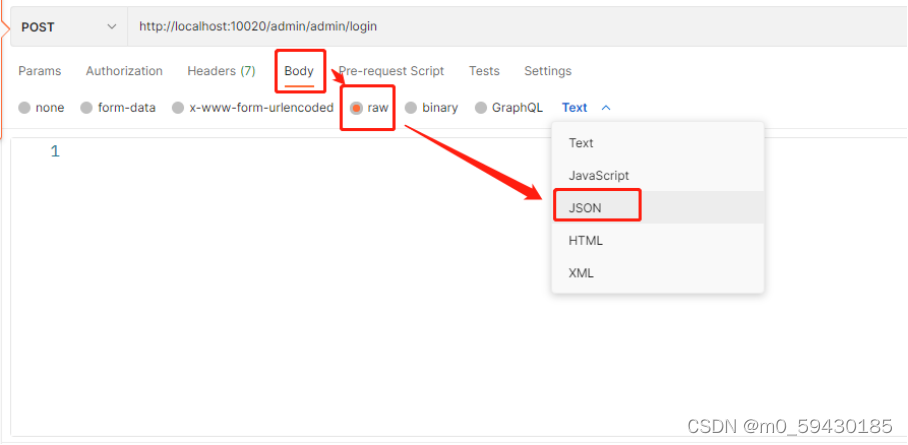Choose the binary body radio button
The width and height of the screenshot is (908, 445).
click(411, 108)
